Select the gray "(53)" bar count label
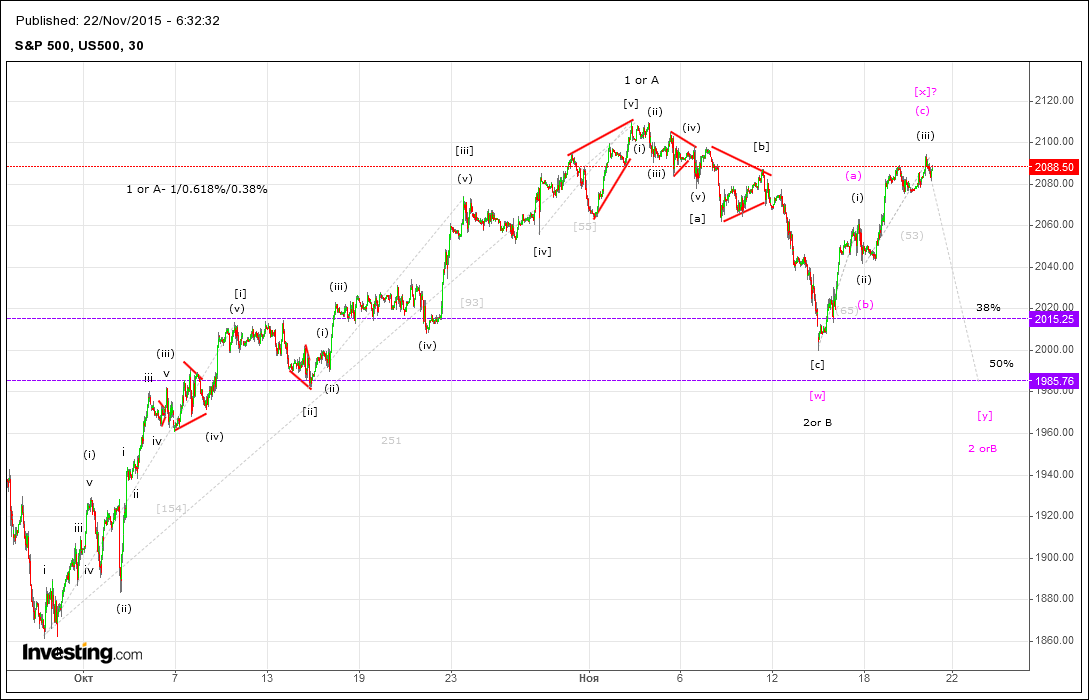 pyautogui.click(x=912, y=235)
